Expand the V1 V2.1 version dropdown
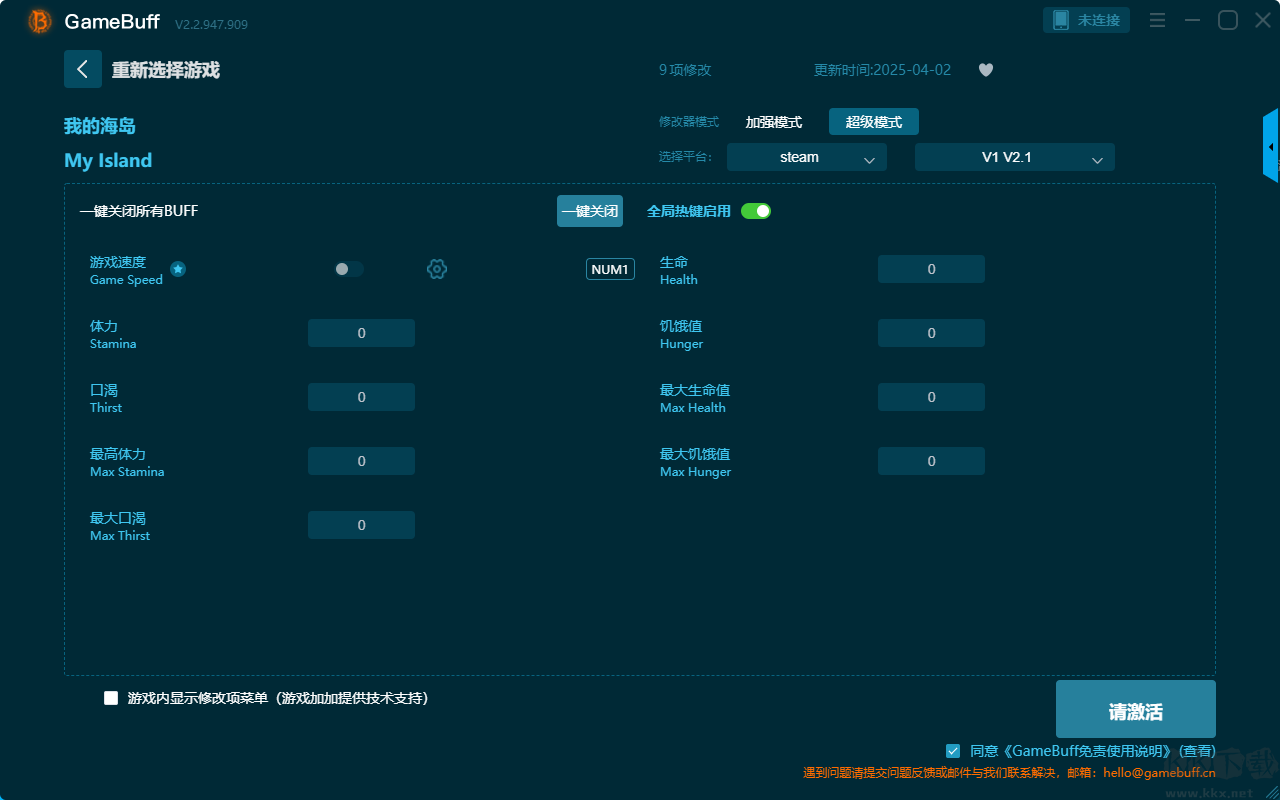 pos(1014,157)
